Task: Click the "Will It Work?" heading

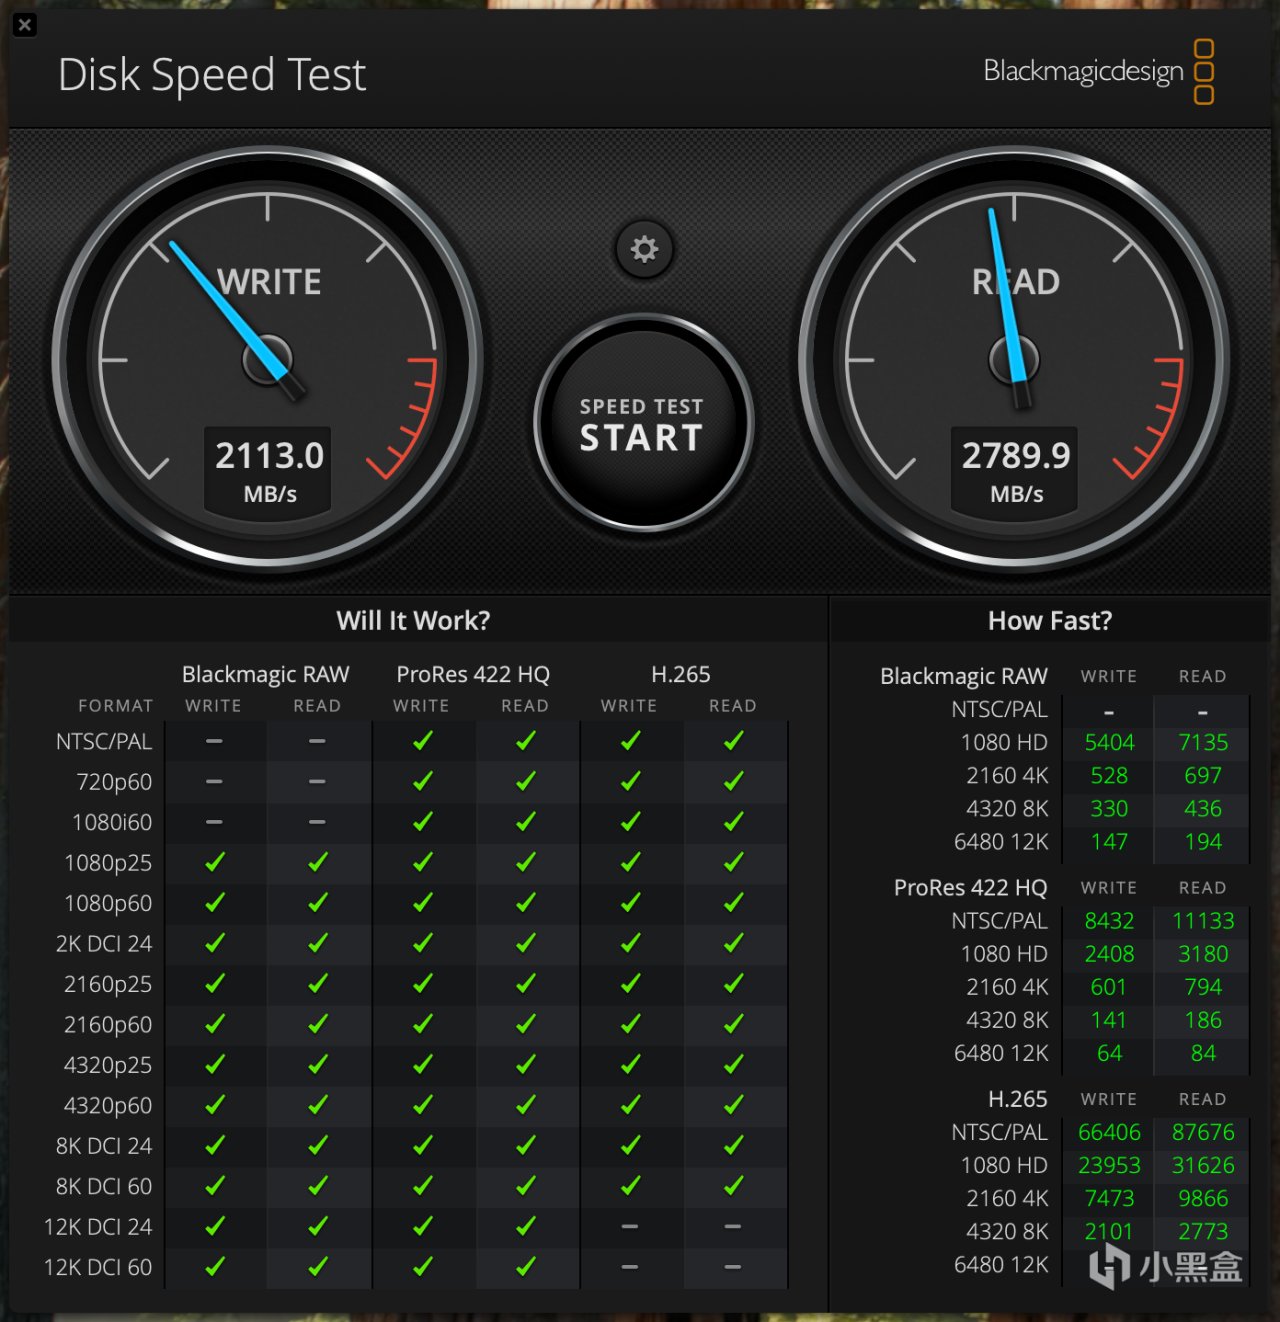Action: (x=413, y=621)
